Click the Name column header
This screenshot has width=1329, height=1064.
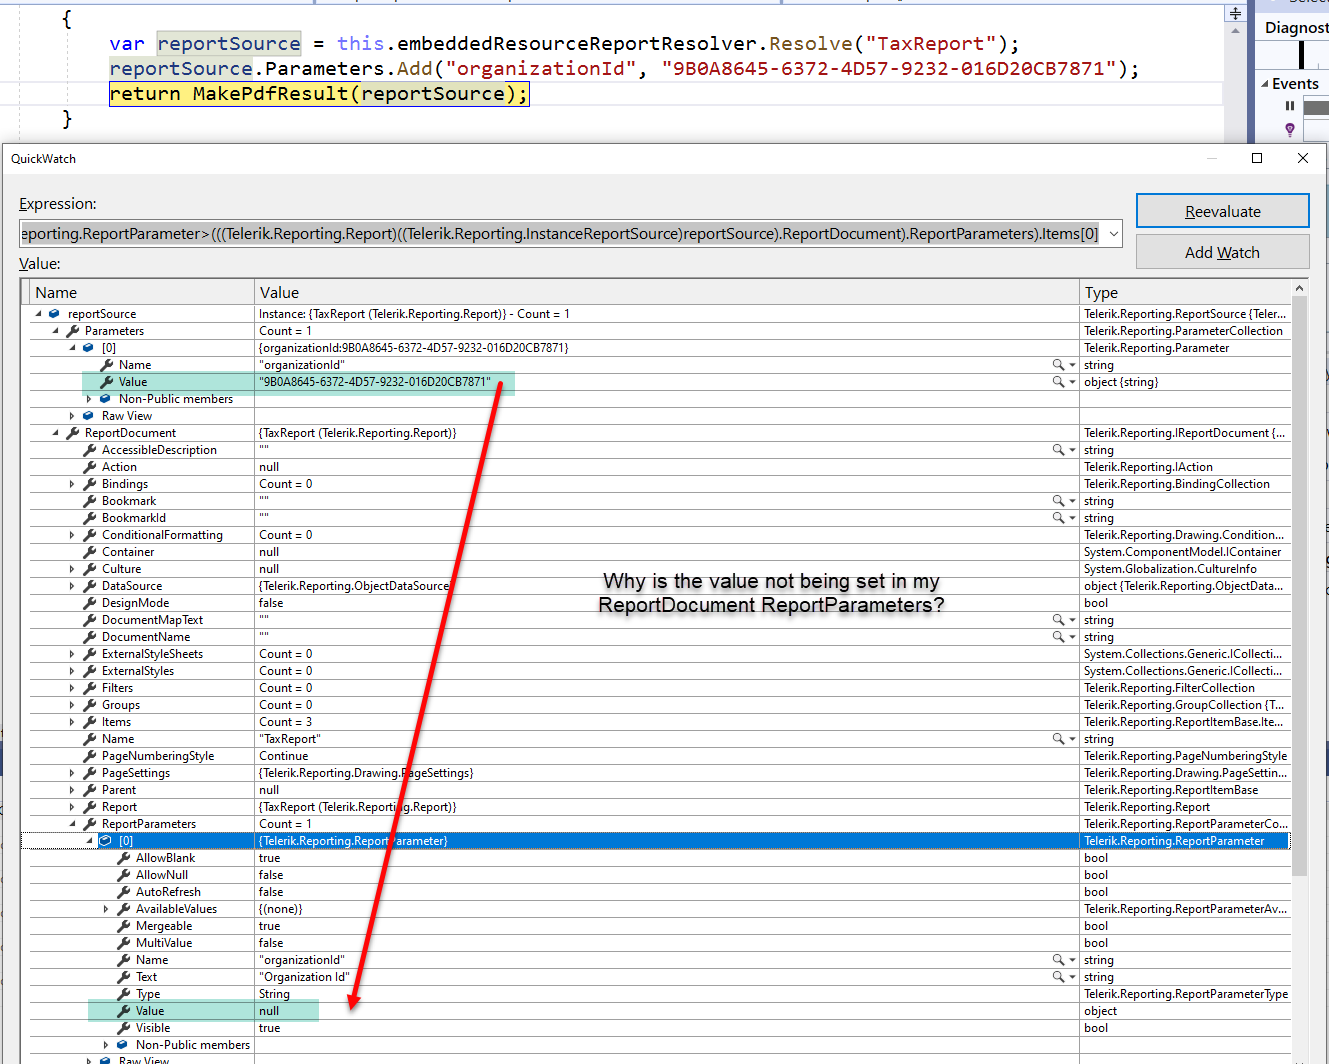click(142, 292)
